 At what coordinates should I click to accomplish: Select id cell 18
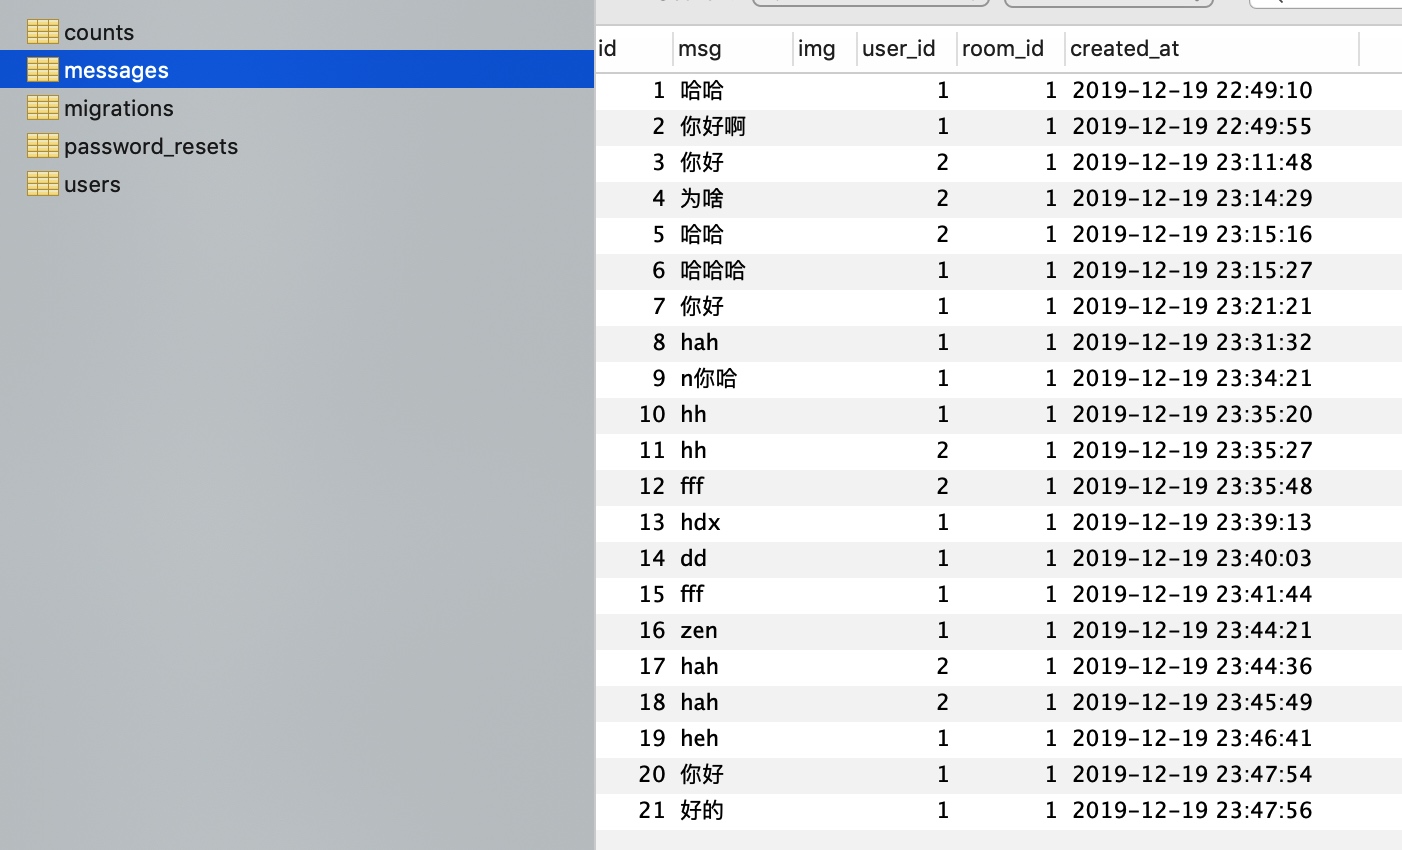(x=652, y=702)
